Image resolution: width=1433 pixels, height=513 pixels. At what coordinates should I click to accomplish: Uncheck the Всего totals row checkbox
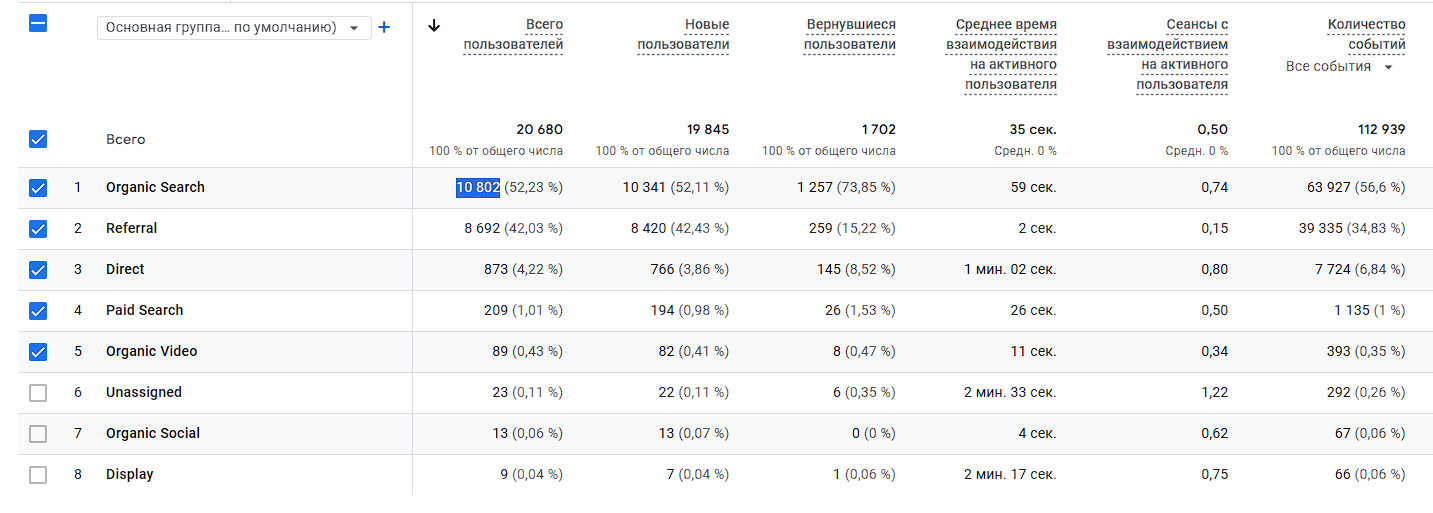pos(38,139)
